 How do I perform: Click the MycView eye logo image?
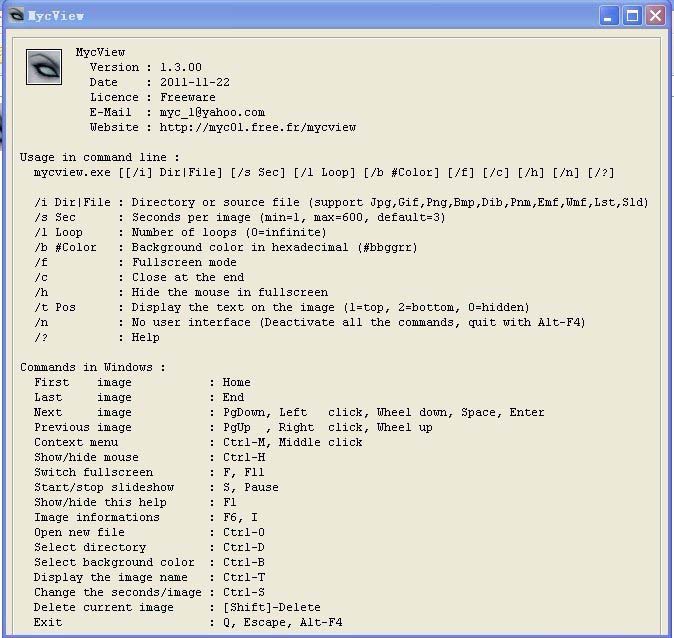tap(44, 67)
